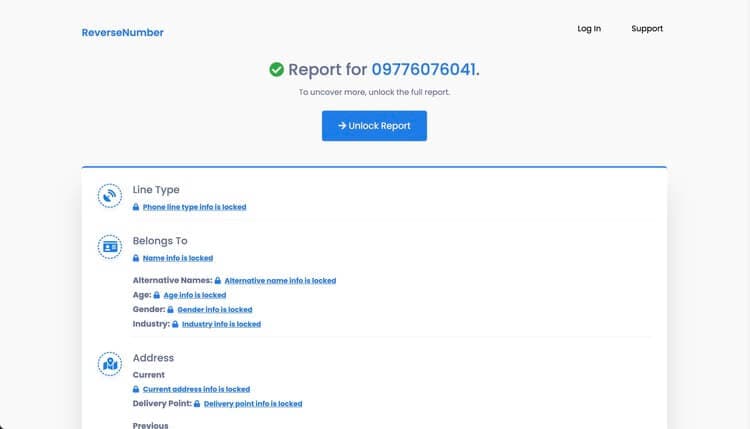The image size is (750, 429).
Task: Click lock icon beside Gender label
Action: click(170, 309)
